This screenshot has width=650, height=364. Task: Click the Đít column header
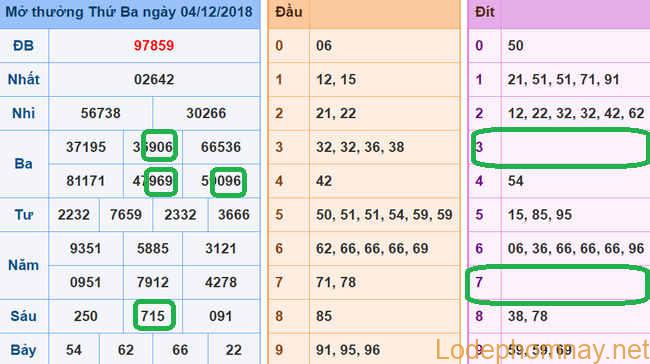[x=485, y=12]
